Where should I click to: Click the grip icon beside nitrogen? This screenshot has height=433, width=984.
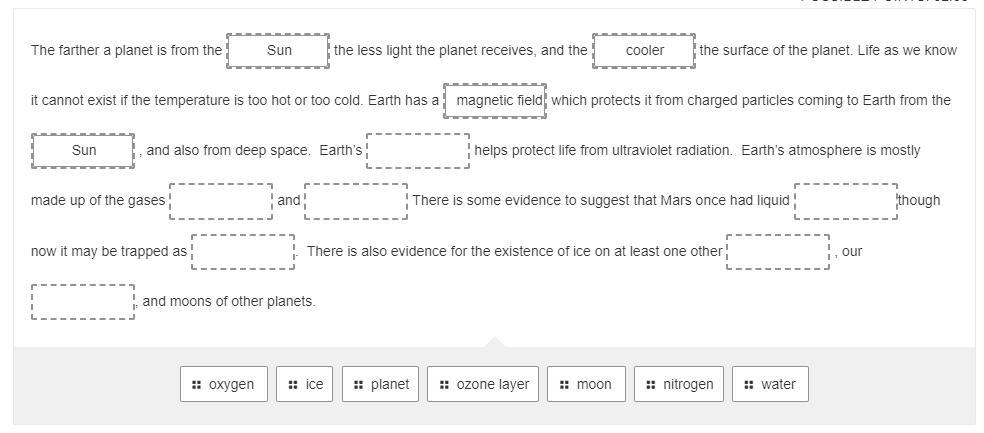(x=651, y=385)
